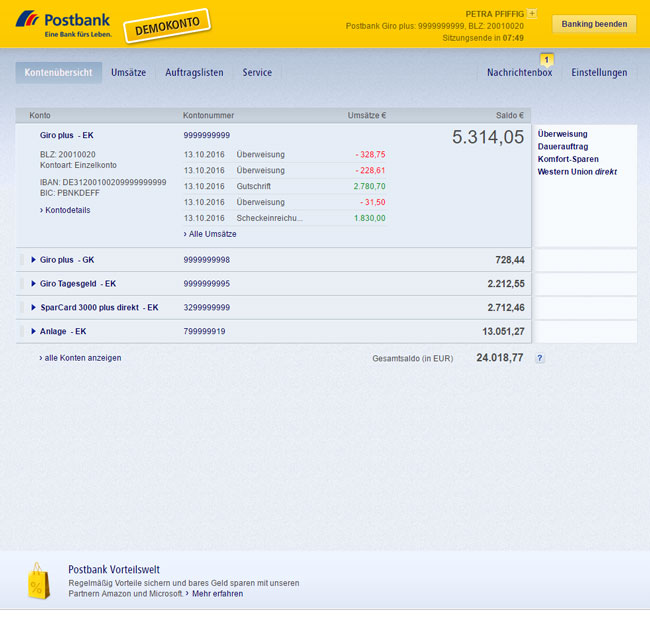Expand the Giro plus - GK account
Image resolution: width=650 pixels, height=618 pixels.
(34, 260)
